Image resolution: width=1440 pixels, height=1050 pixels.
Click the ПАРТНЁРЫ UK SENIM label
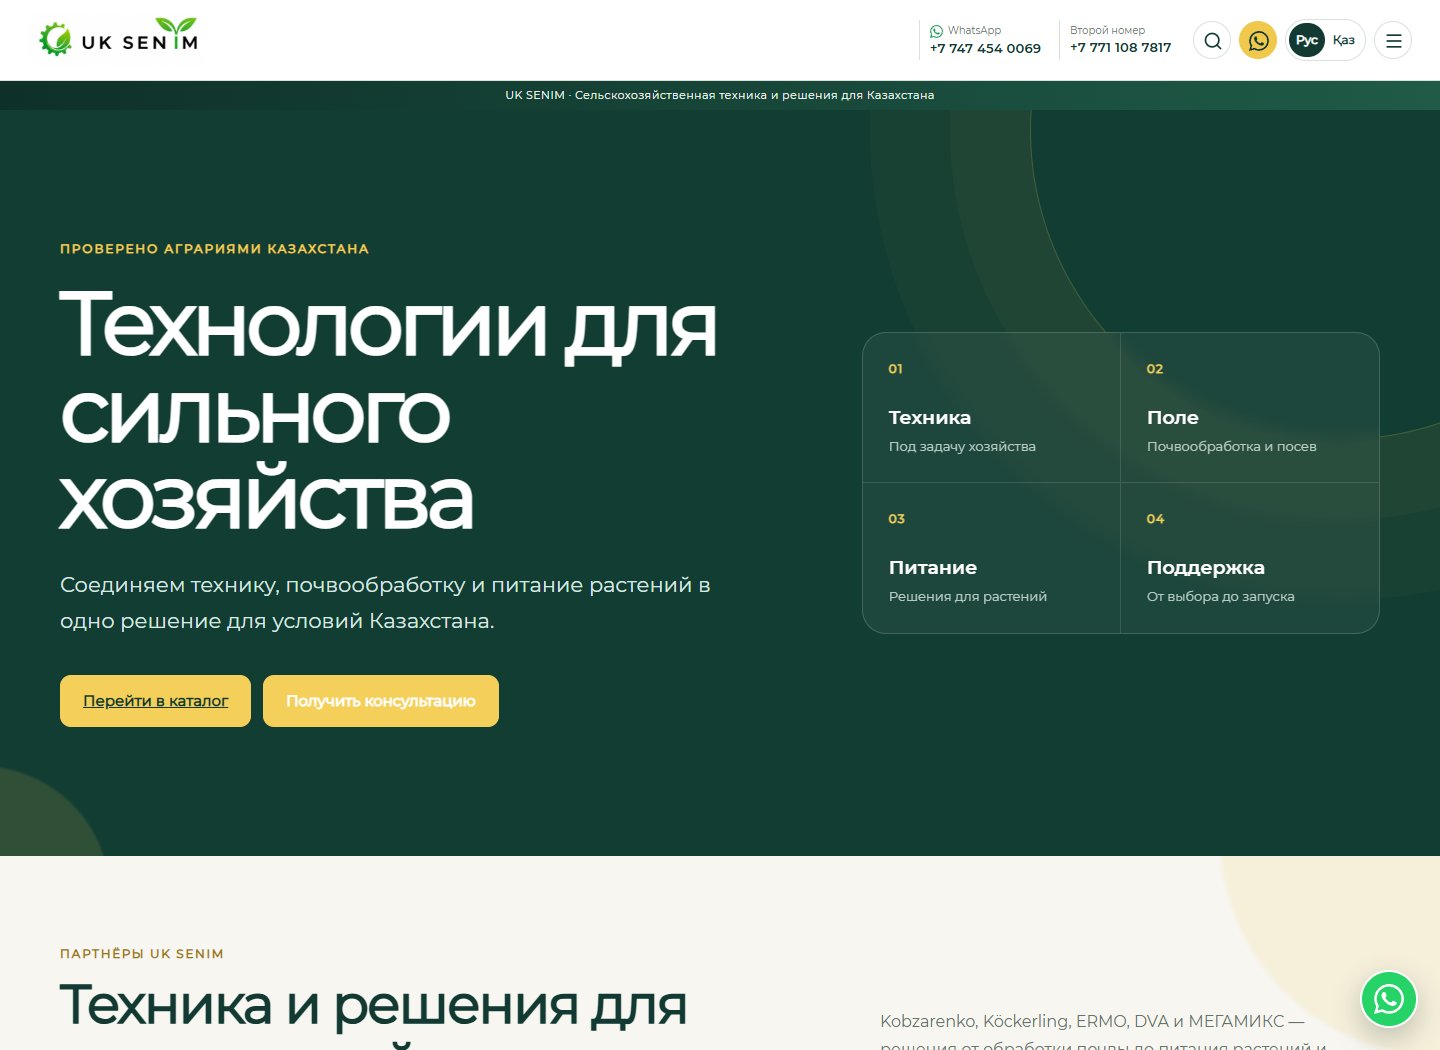pyautogui.click(x=142, y=954)
